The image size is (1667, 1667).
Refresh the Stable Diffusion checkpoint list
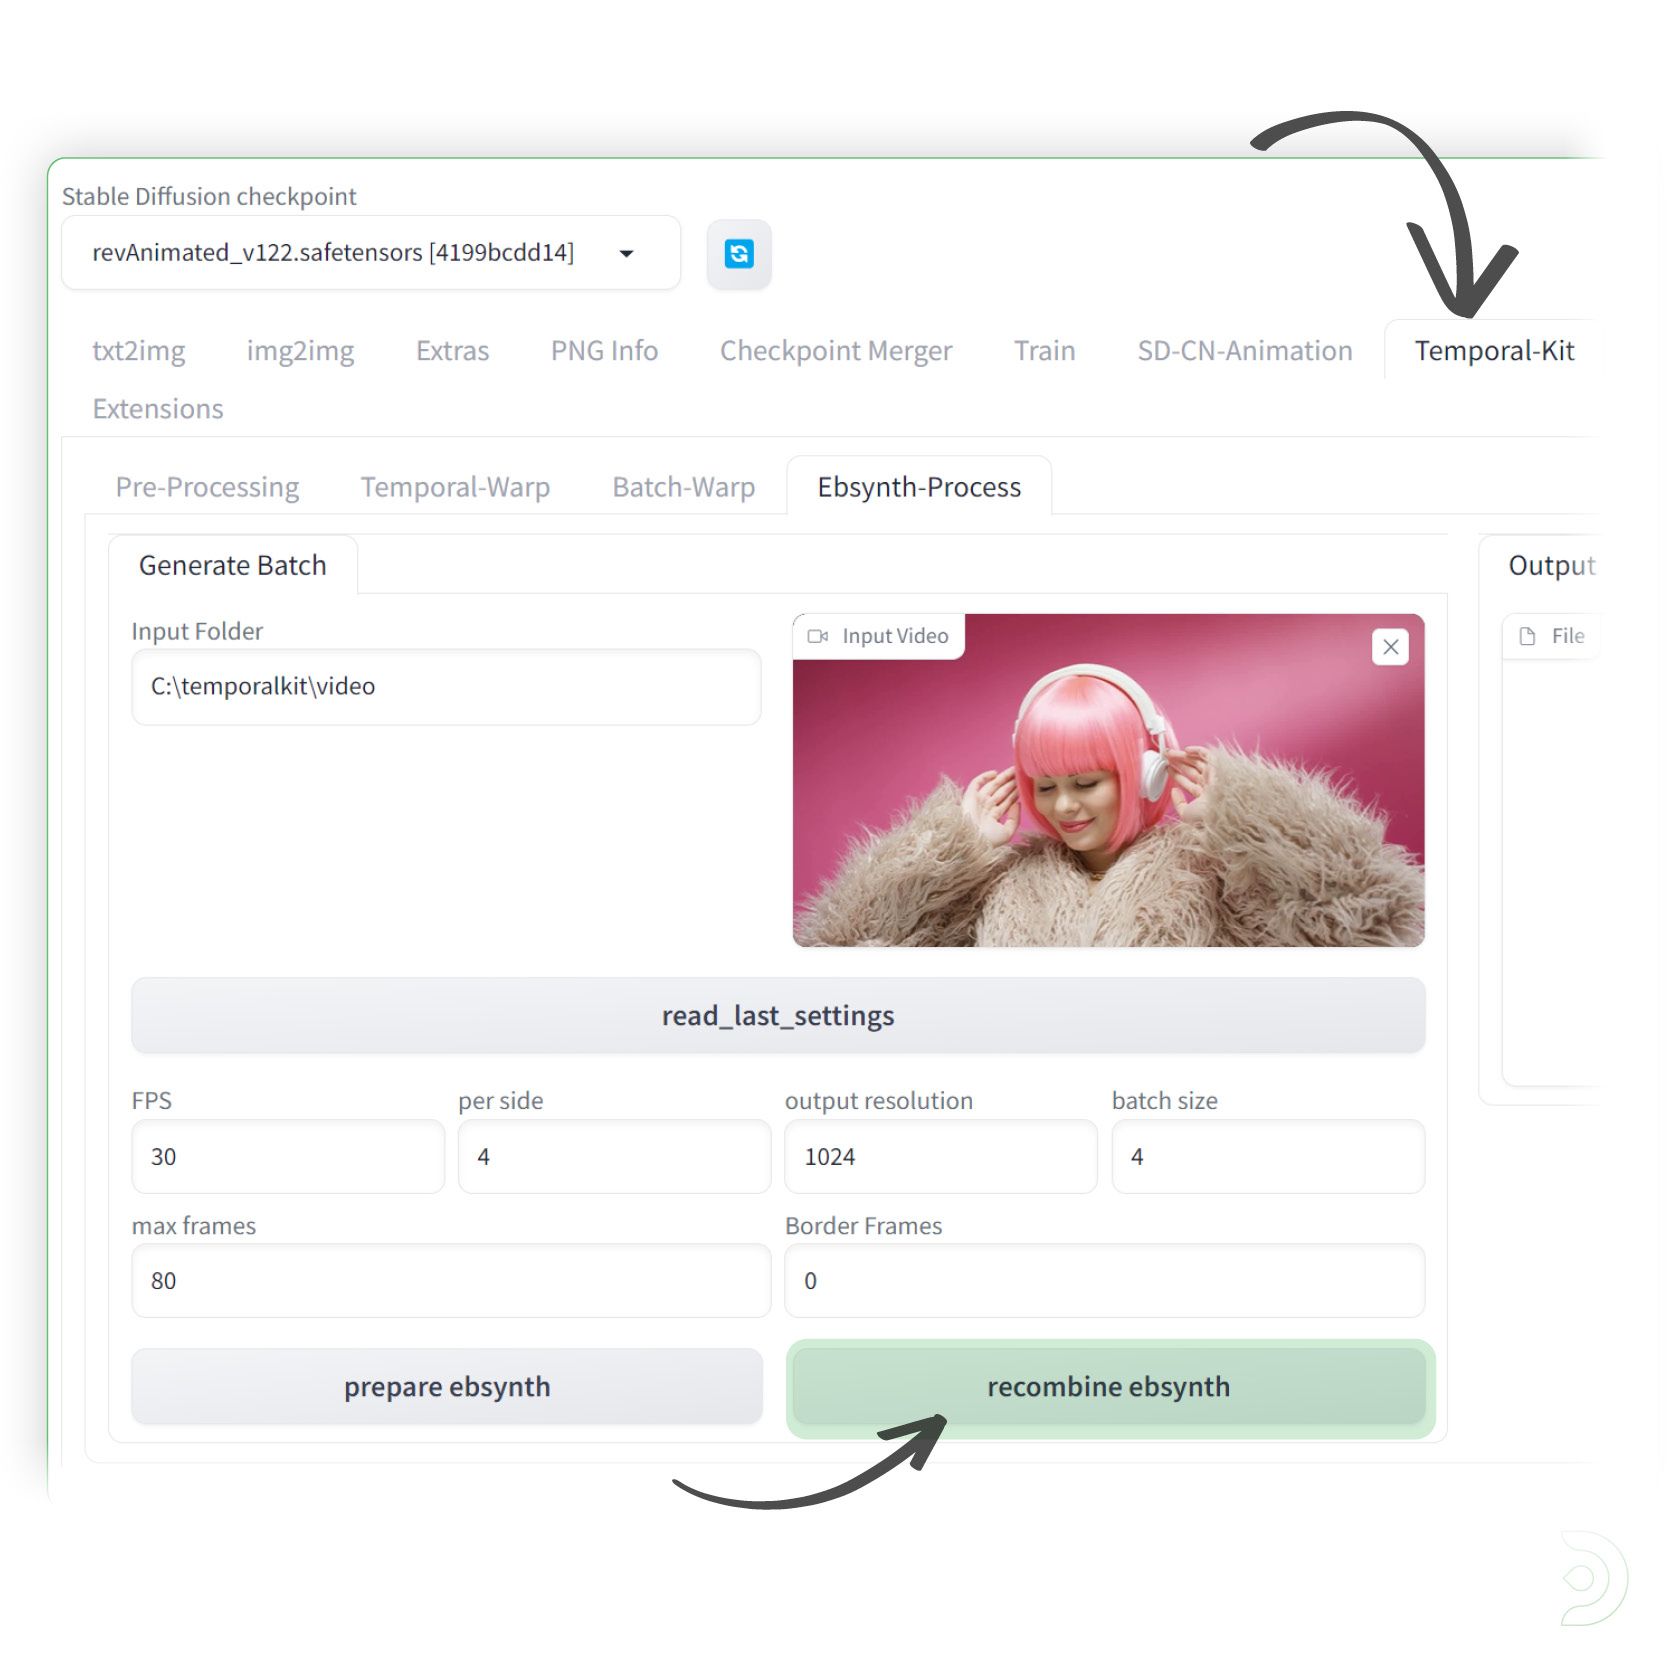[739, 254]
